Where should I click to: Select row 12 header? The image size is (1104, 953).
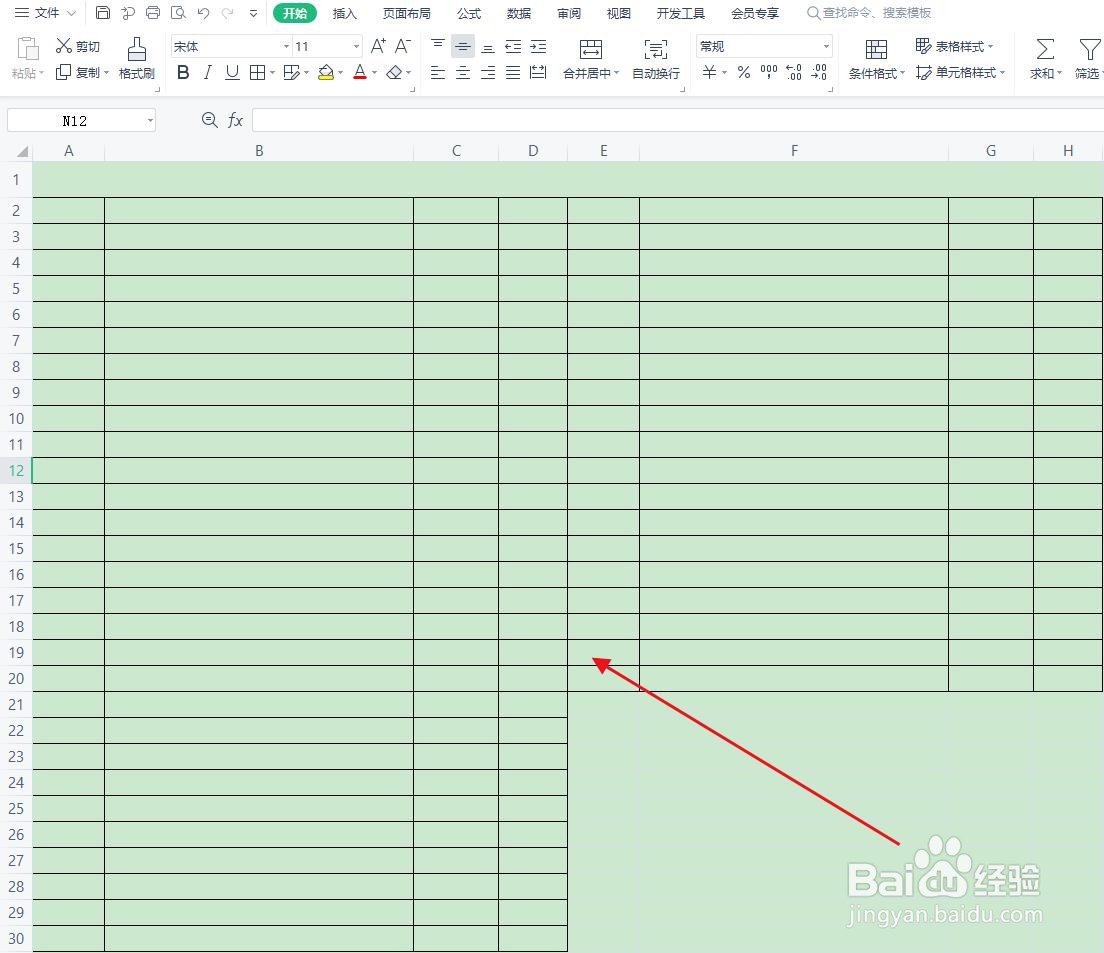(16, 470)
